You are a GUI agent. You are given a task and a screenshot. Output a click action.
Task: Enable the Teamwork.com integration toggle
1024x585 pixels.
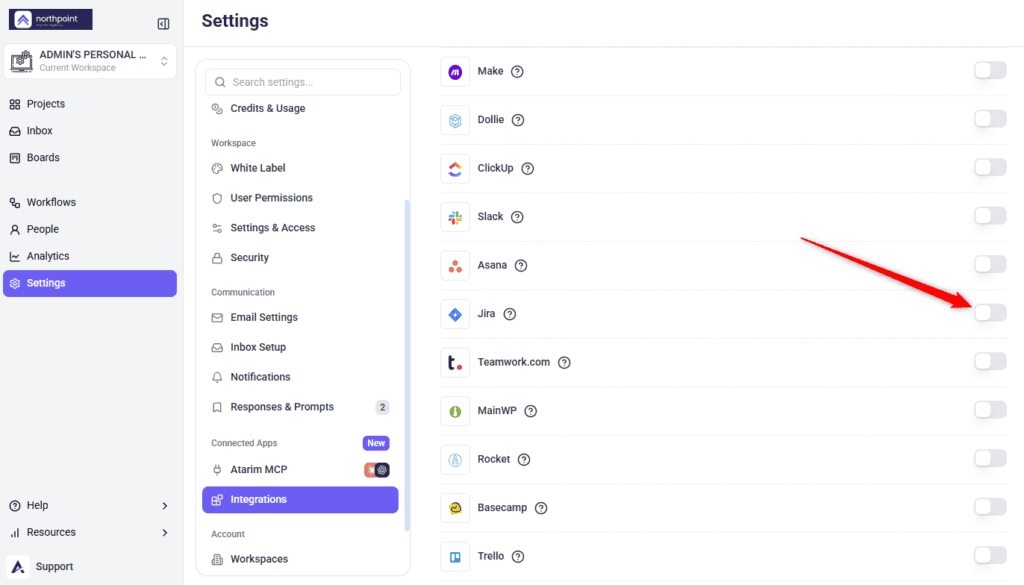(x=990, y=361)
